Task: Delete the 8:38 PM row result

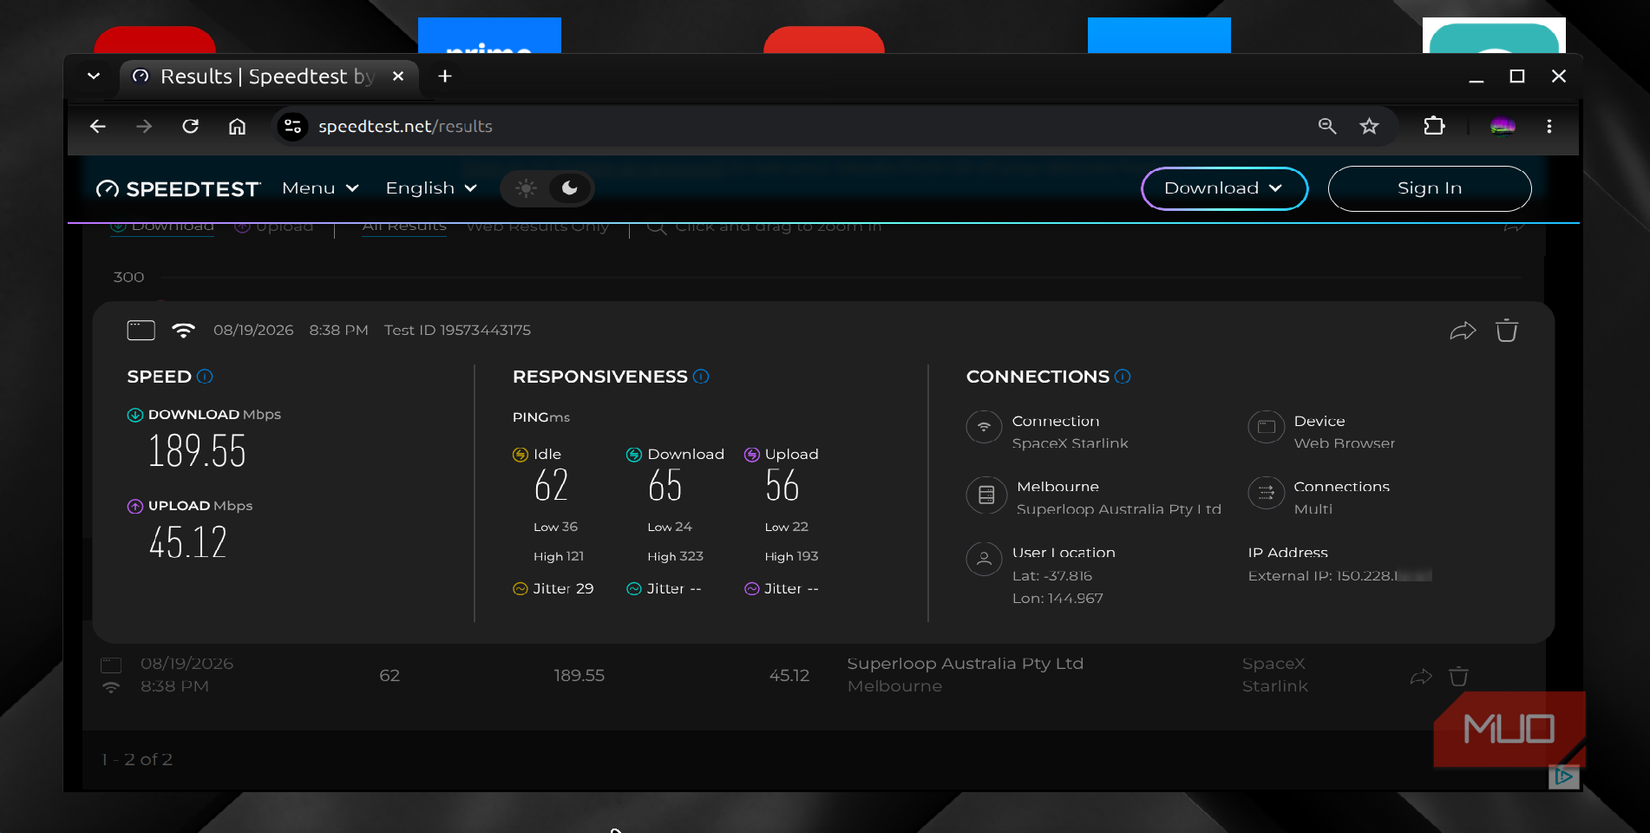Action: point(1459,677)
